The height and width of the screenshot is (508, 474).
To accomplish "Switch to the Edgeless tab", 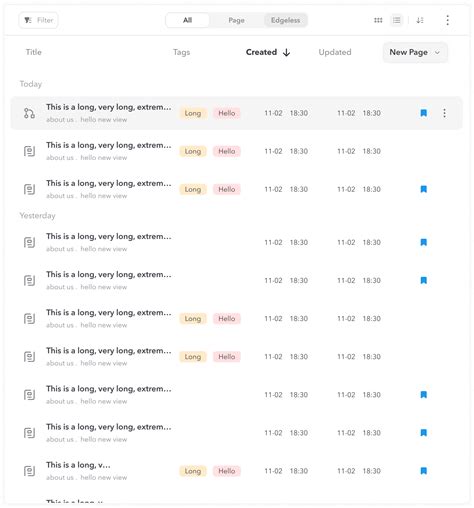I will point(285,20).
